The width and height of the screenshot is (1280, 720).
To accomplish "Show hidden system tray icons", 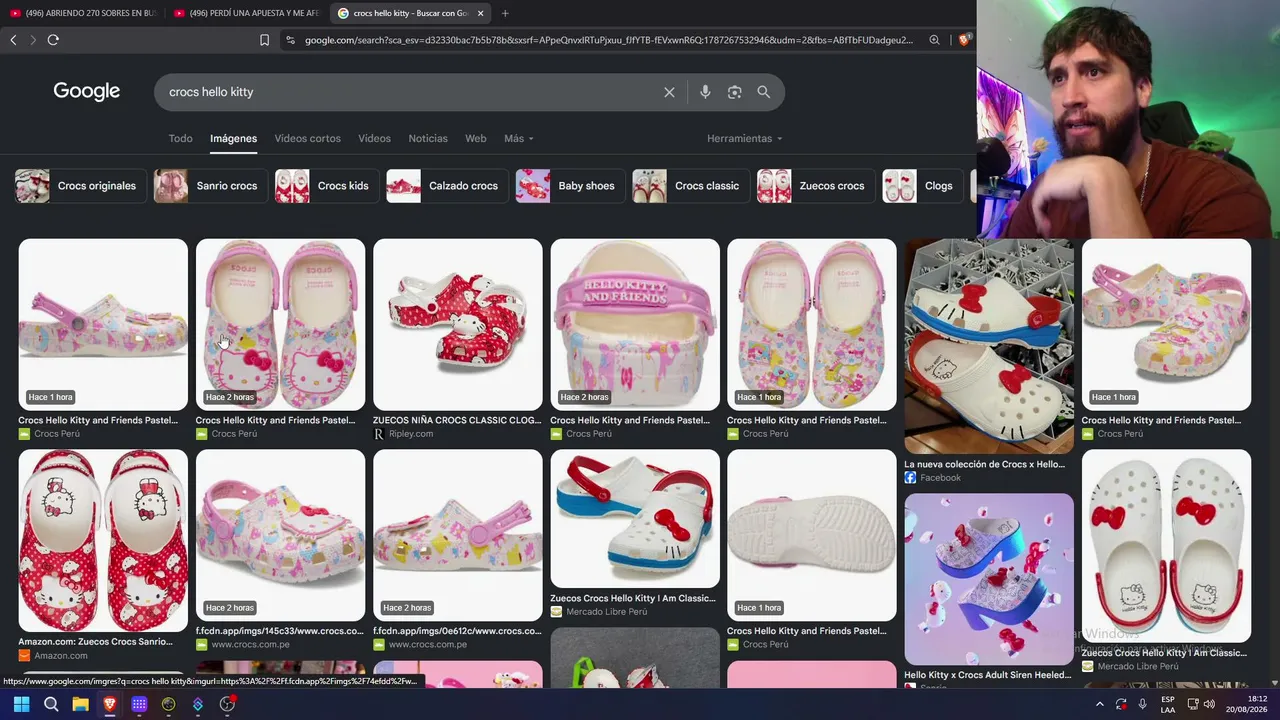I will [1100, 704].
